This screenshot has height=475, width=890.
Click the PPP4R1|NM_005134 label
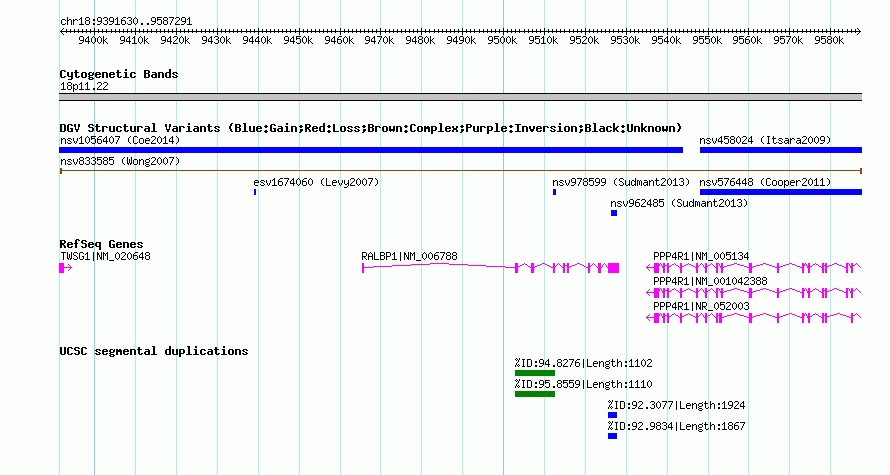[701, 257]
